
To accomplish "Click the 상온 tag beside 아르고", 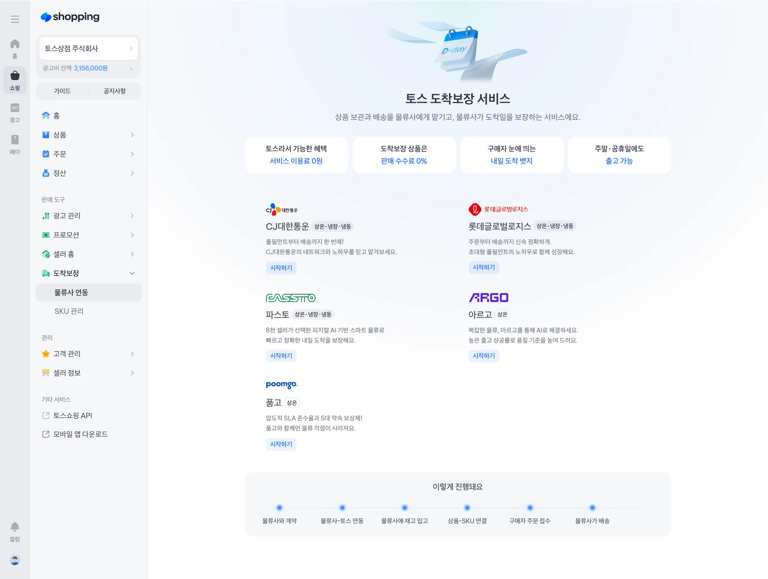I will coord(502,314).
